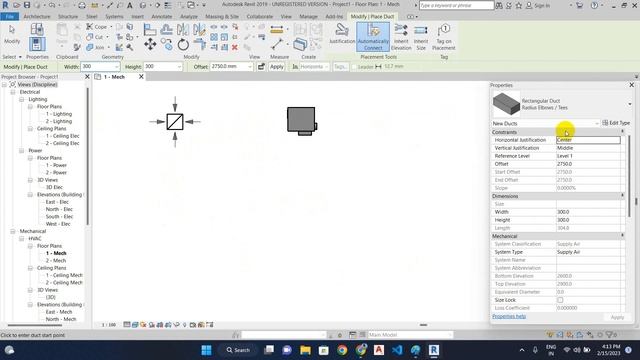This screenshot has width=640, height=360.
Task: Close the 1 - Mech view tab
Action: (141, 76)
